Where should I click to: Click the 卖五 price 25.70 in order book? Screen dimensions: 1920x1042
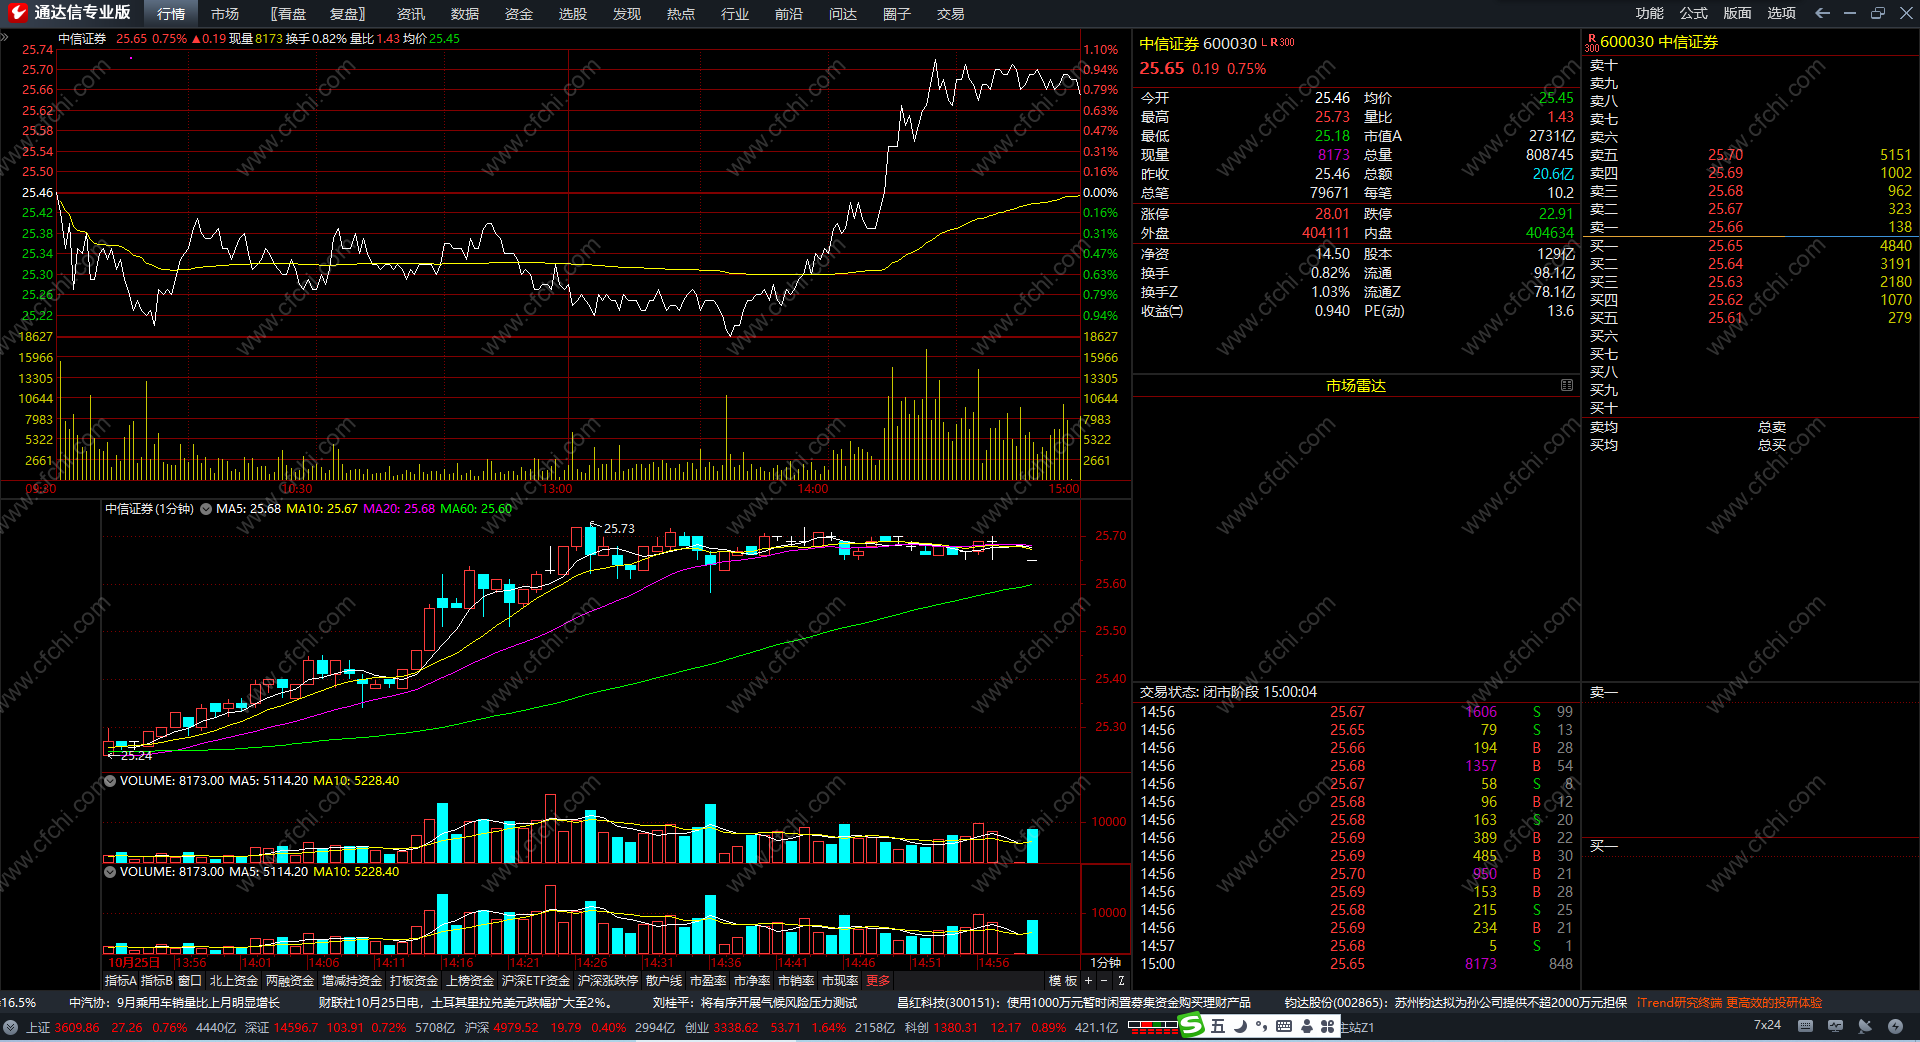click(x=1725, y=155)
